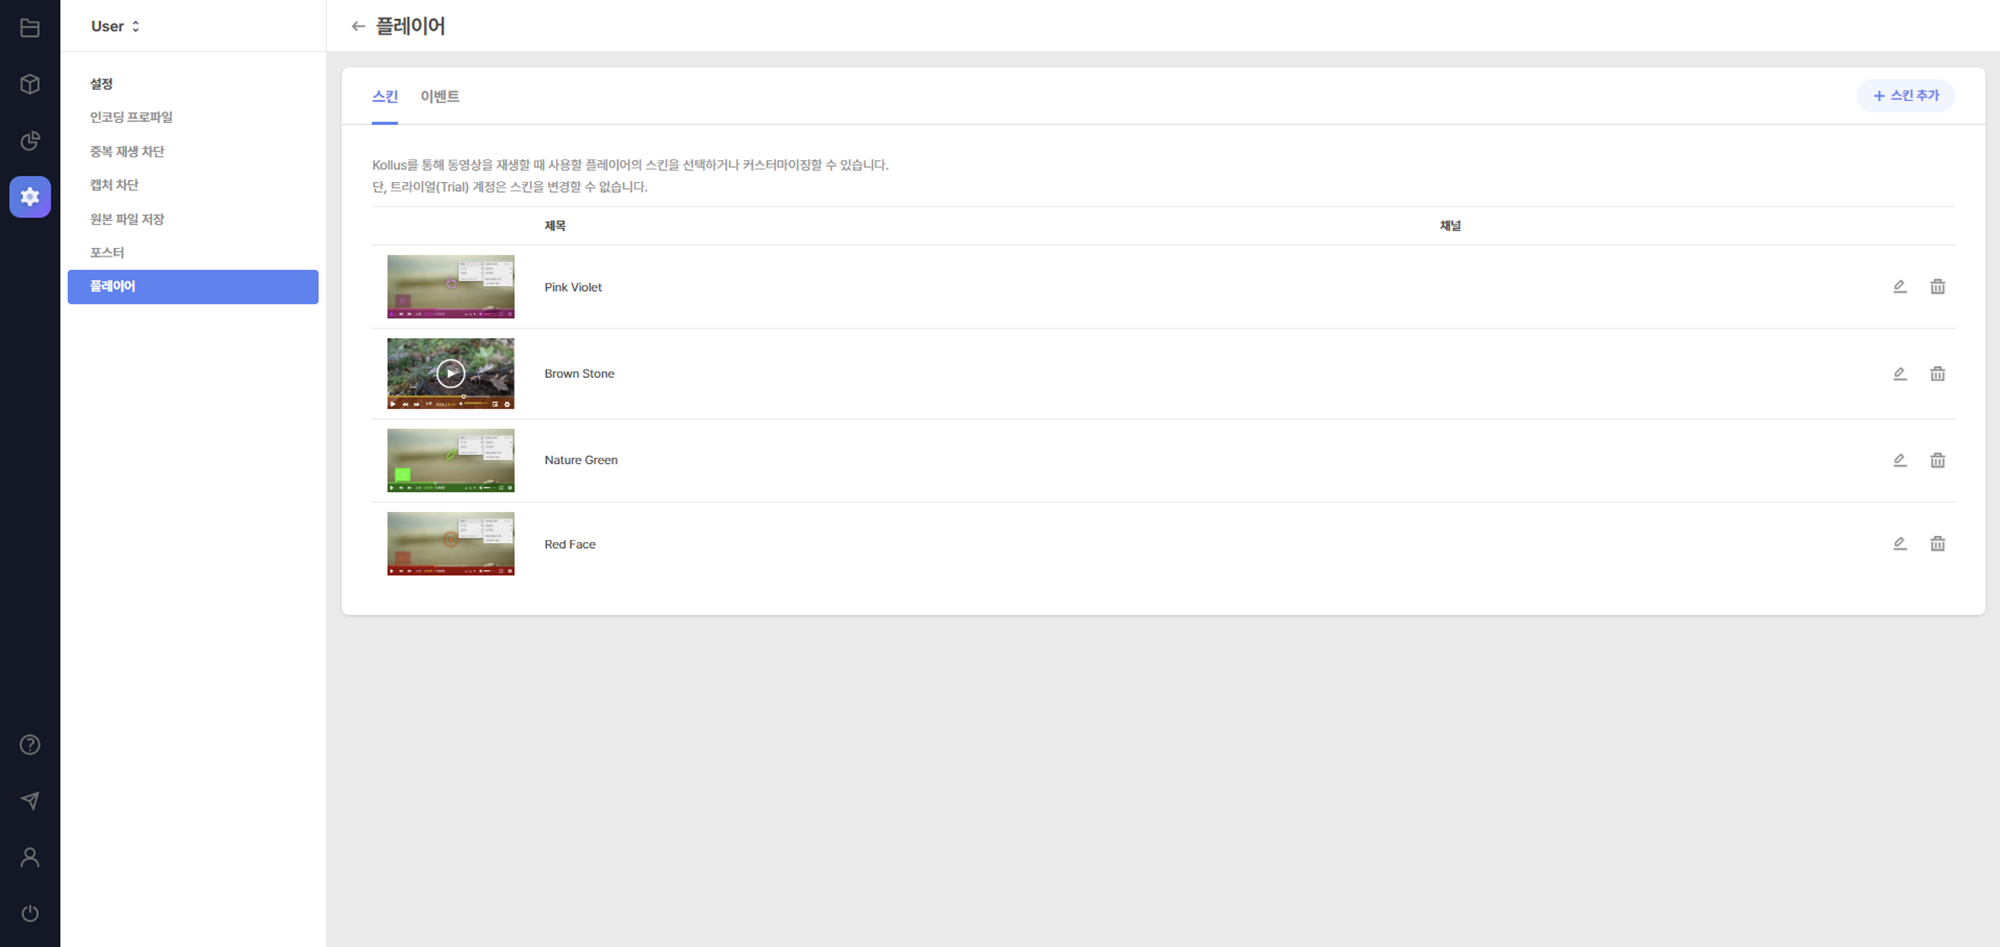Click the help question mark icon
2000x947 pixels.
point(30,745)
